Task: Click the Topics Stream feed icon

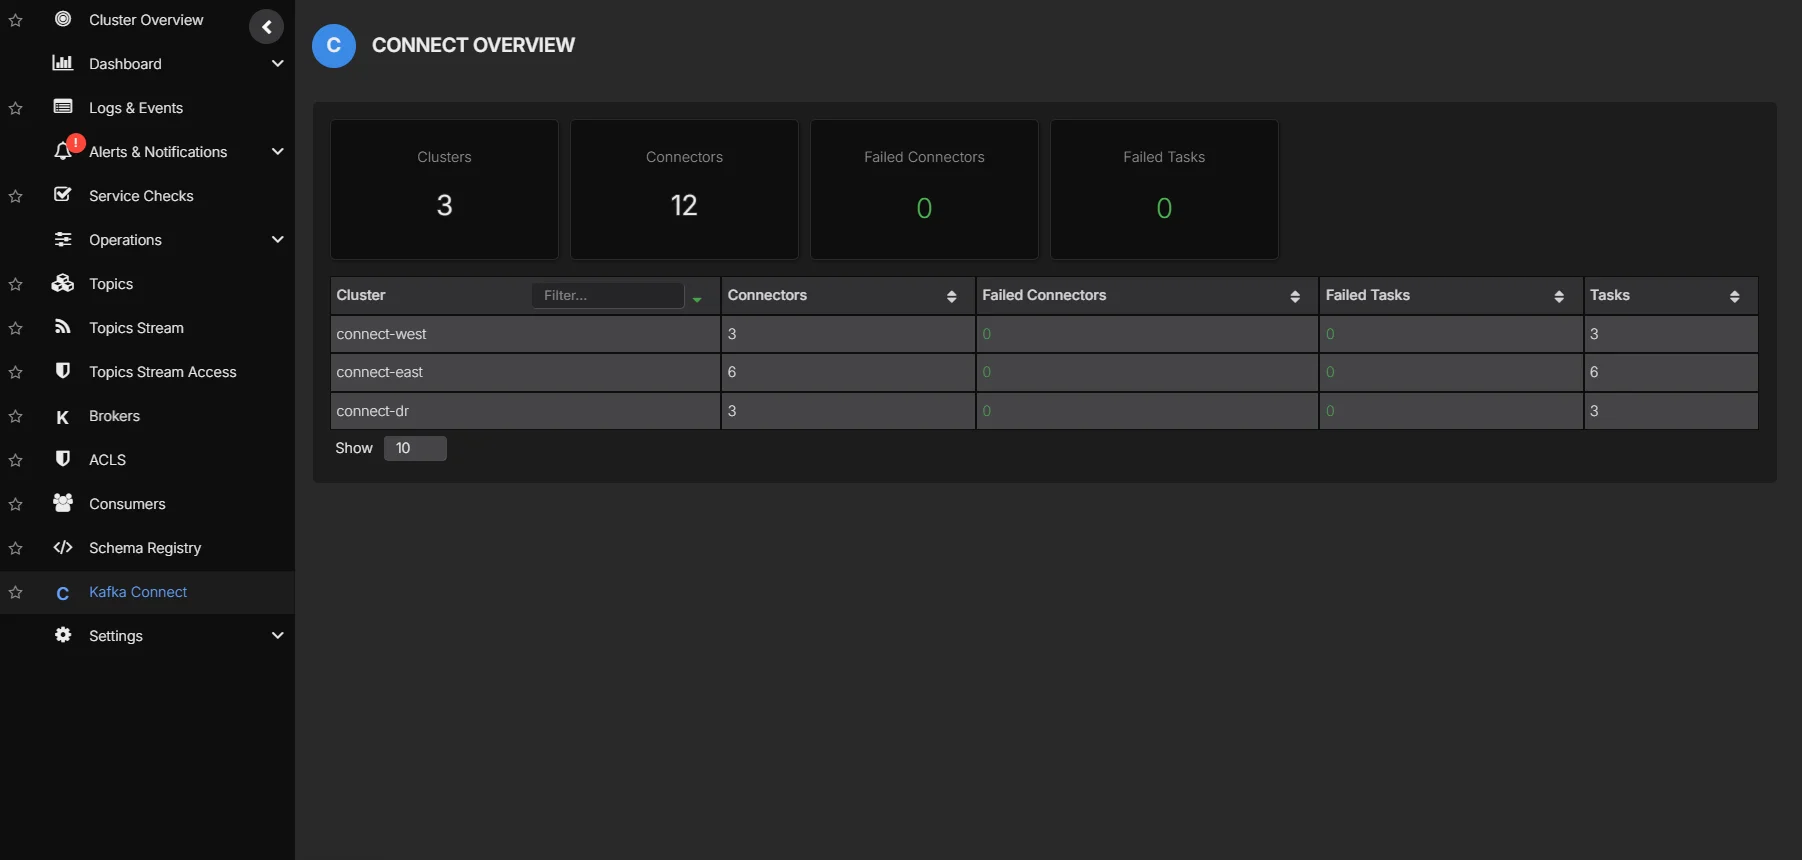Action: click(62, 328)
